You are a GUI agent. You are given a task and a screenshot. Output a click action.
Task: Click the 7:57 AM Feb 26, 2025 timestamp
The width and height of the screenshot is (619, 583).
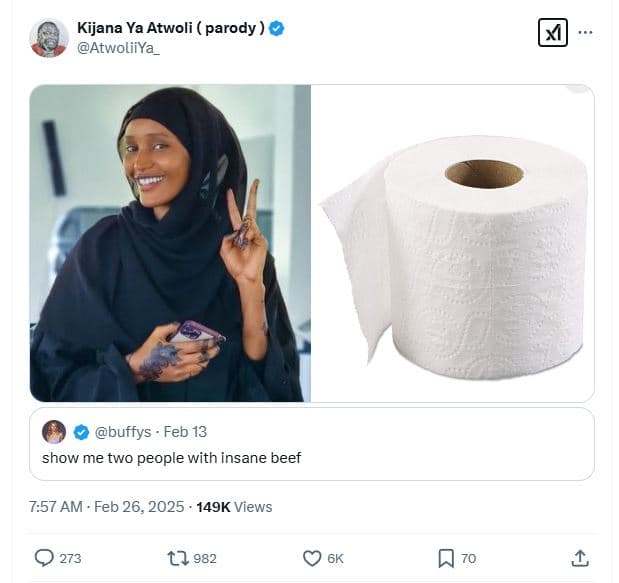point(107,507)
